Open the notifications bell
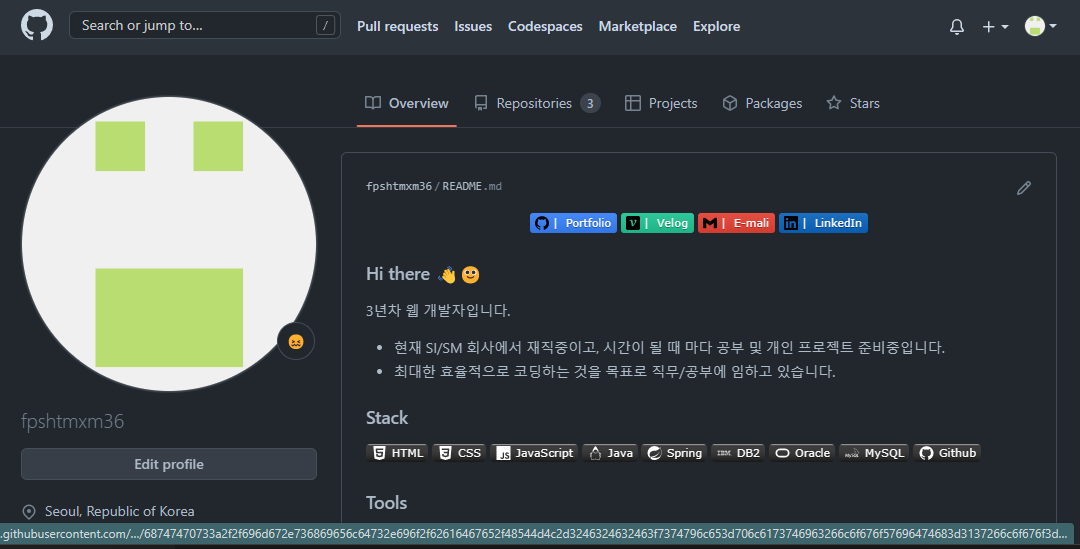The height and width of the screenshot is (549, 1080). [x=957, y=27]
